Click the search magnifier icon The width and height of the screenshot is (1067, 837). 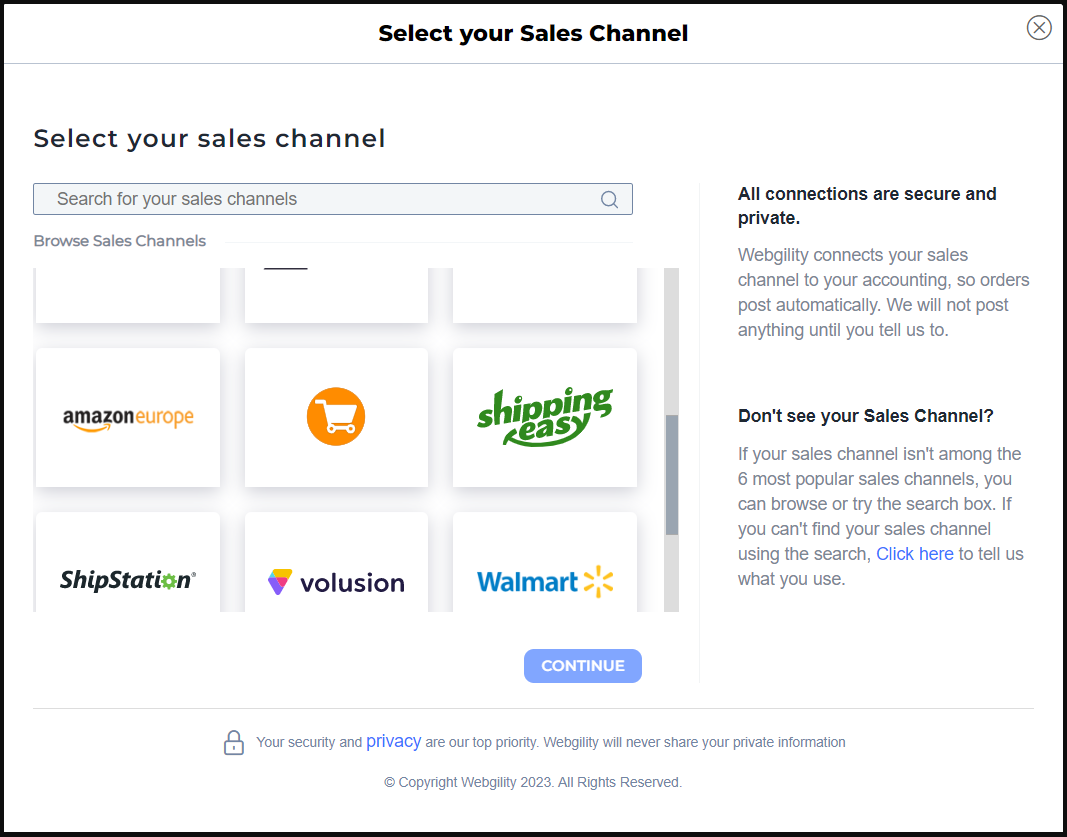tap(609, 199)
